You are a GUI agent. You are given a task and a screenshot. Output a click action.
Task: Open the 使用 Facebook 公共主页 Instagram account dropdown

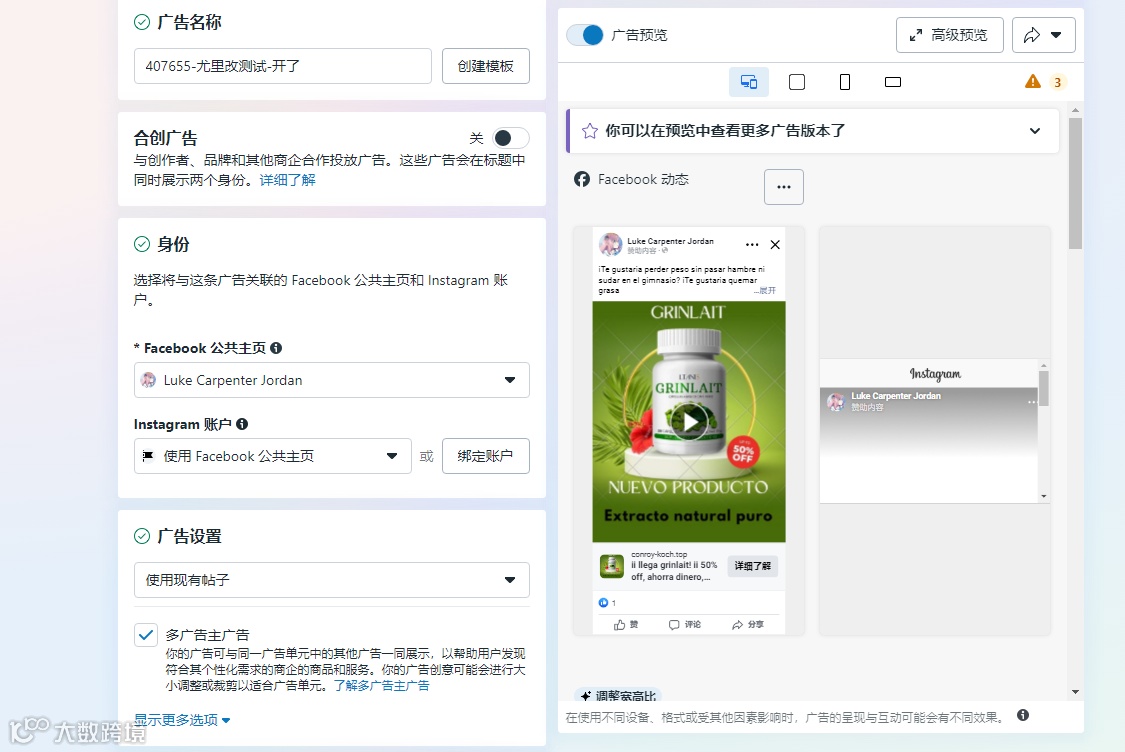[273, 456]
